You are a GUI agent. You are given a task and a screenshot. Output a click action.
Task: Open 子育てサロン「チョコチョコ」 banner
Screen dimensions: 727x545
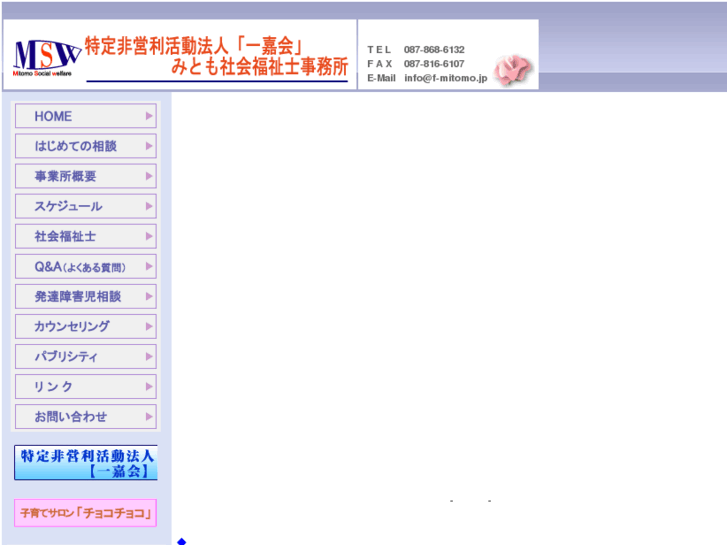tap(85, 513)
